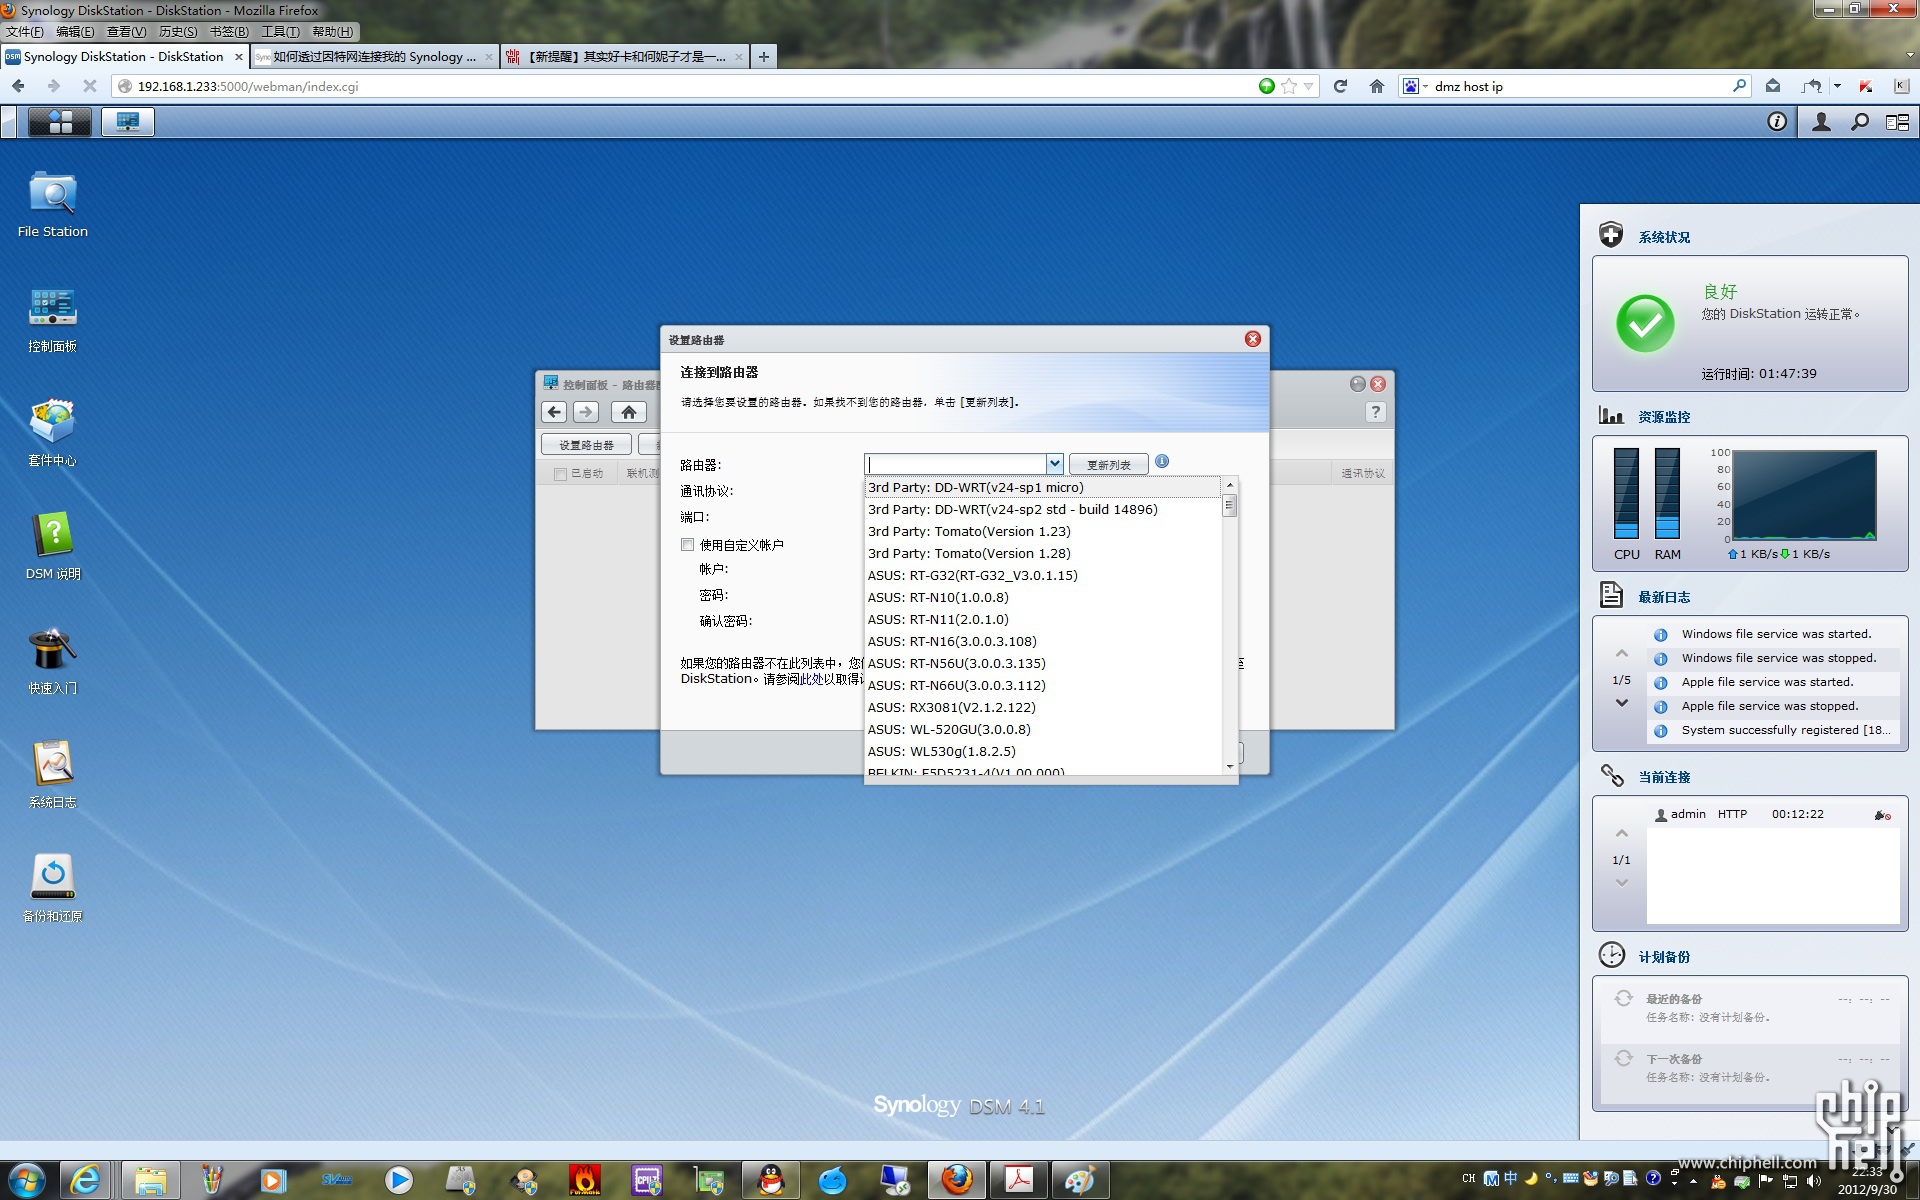The width and height of the screenshot is (1920, 1200).
Task: Open the DSM 说明 help icon
Action: pyautogui.click(x=53, y=547)
